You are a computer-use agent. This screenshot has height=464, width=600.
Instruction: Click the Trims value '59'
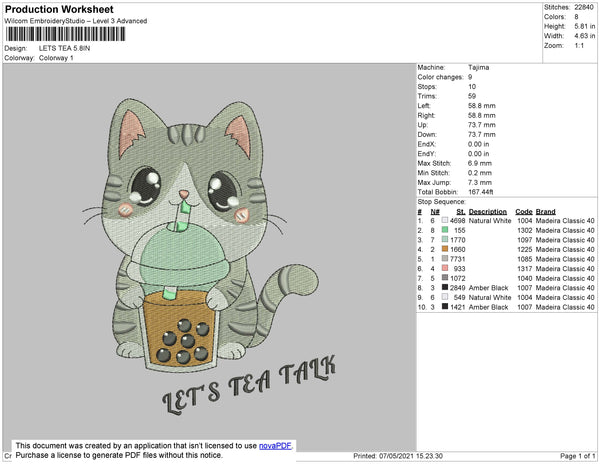(472, 96)
